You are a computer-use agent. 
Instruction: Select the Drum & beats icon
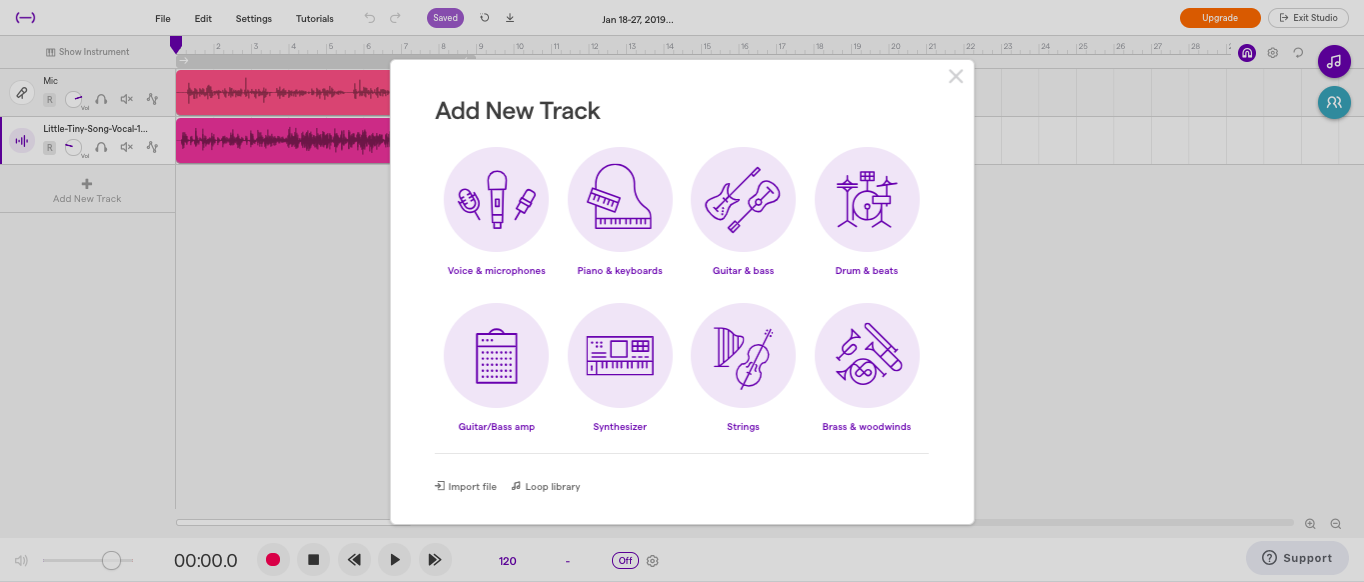pyautogui.click(x=867, y=199)
